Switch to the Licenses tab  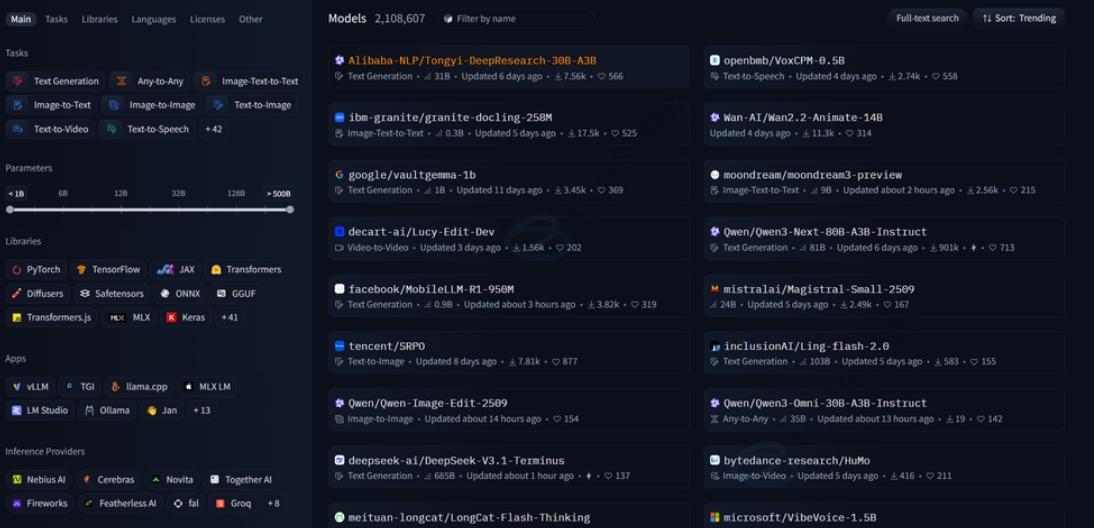click(207, 19)
